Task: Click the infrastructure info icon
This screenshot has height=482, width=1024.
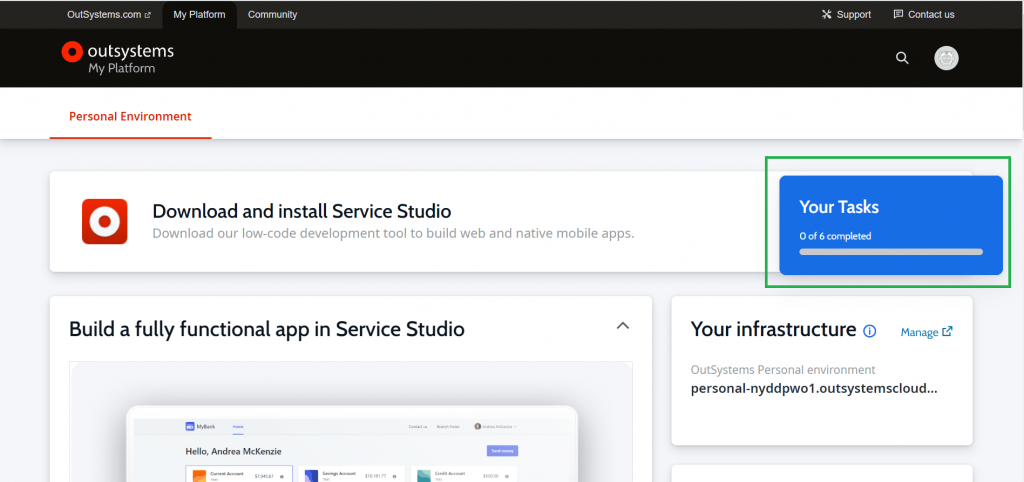Action: (x=869, y=331)
